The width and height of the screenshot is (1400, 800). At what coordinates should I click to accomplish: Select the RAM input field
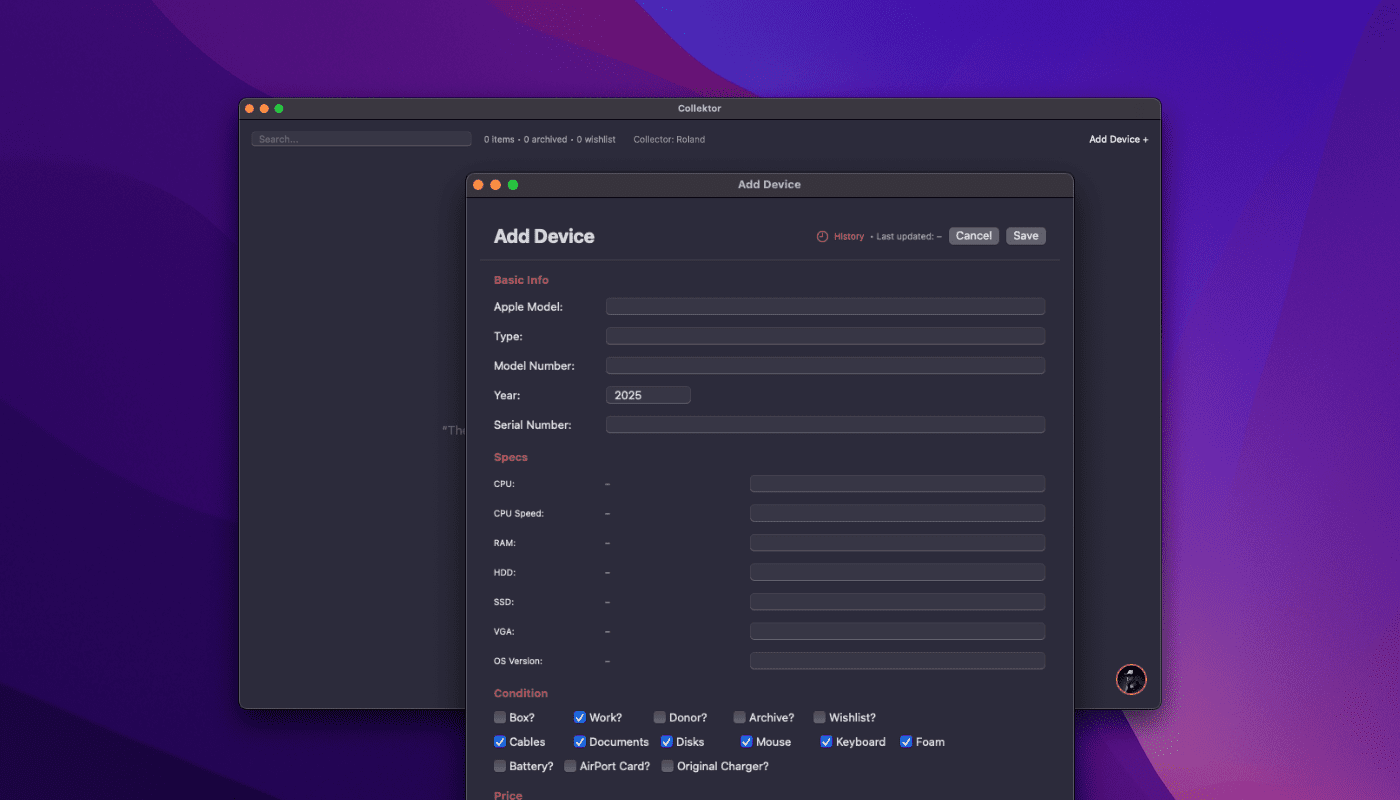[x=897, y=543]
